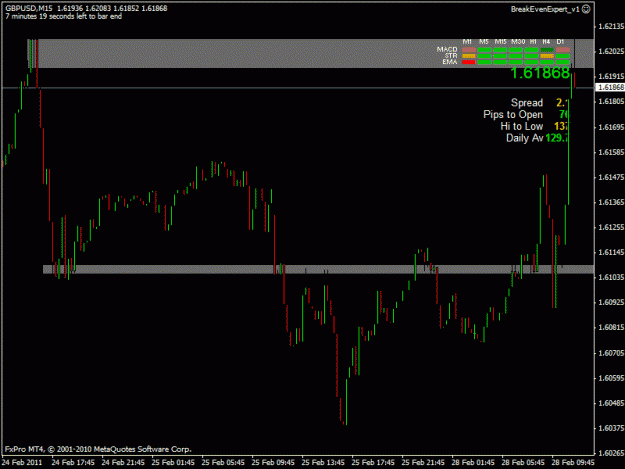Click the 1.60595 price axis label
Image resolution: width=625 pixels, height=469 pixels.
pos(611,378)
